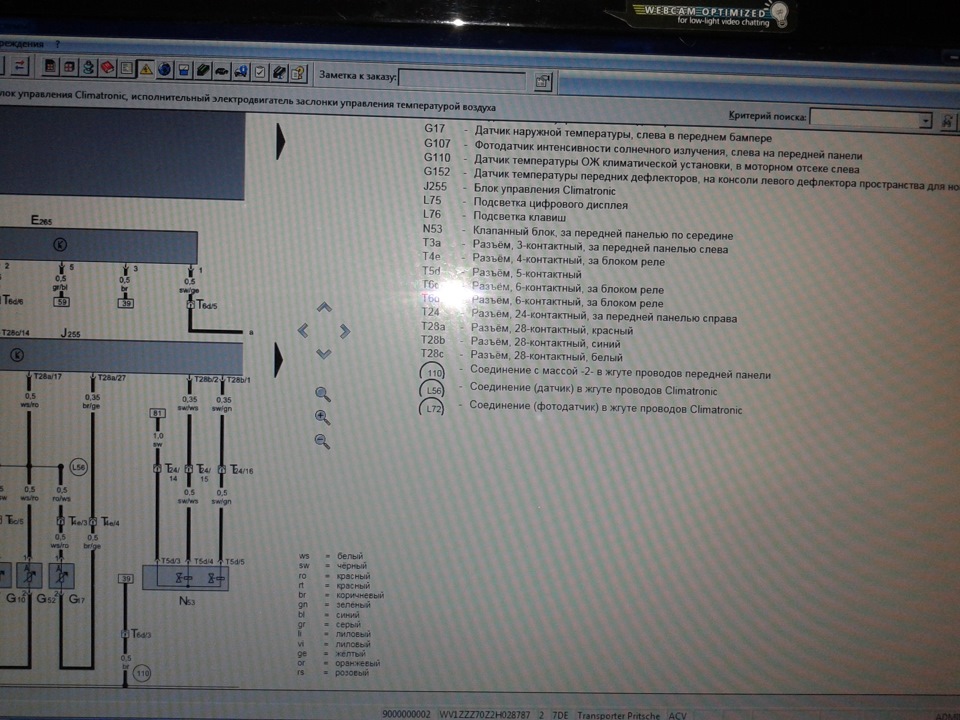Viewport: 960px width, 720px height.
Task: Select legend entry T28a red 28-pin connector
Action: [x=527, y=329]
